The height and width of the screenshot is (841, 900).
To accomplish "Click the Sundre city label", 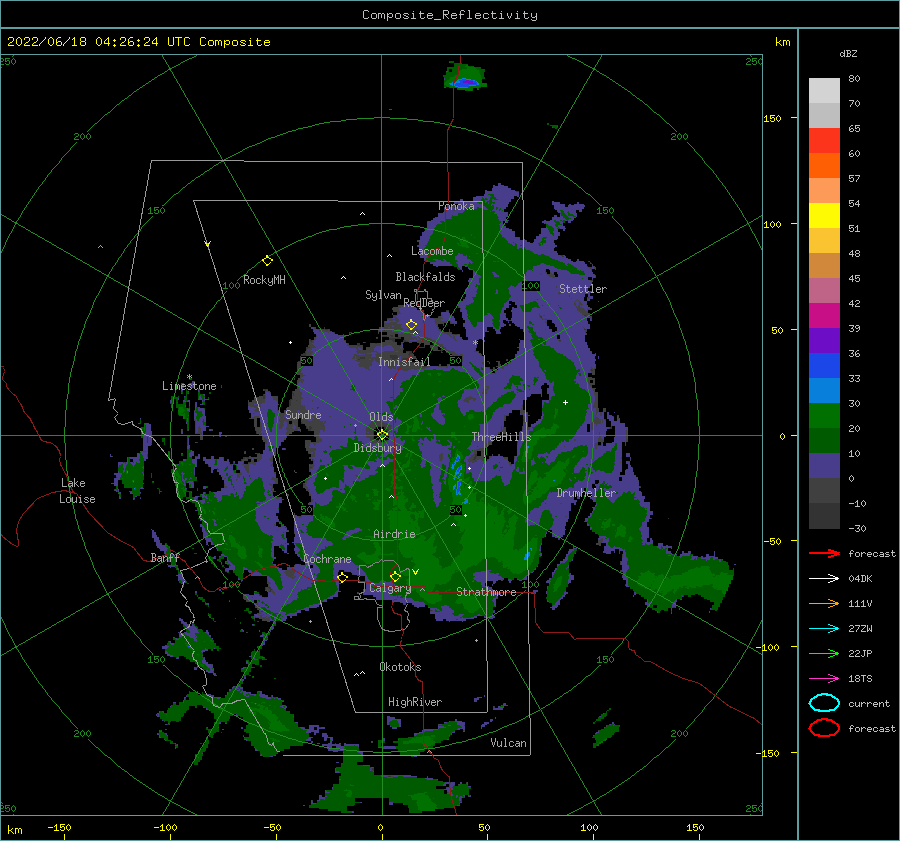I will (303, 414).
